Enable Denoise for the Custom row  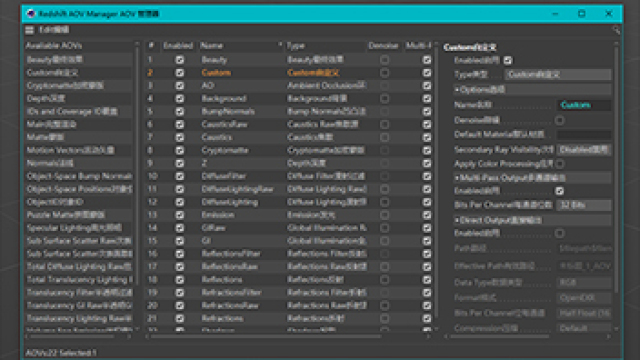coord(384,73)
